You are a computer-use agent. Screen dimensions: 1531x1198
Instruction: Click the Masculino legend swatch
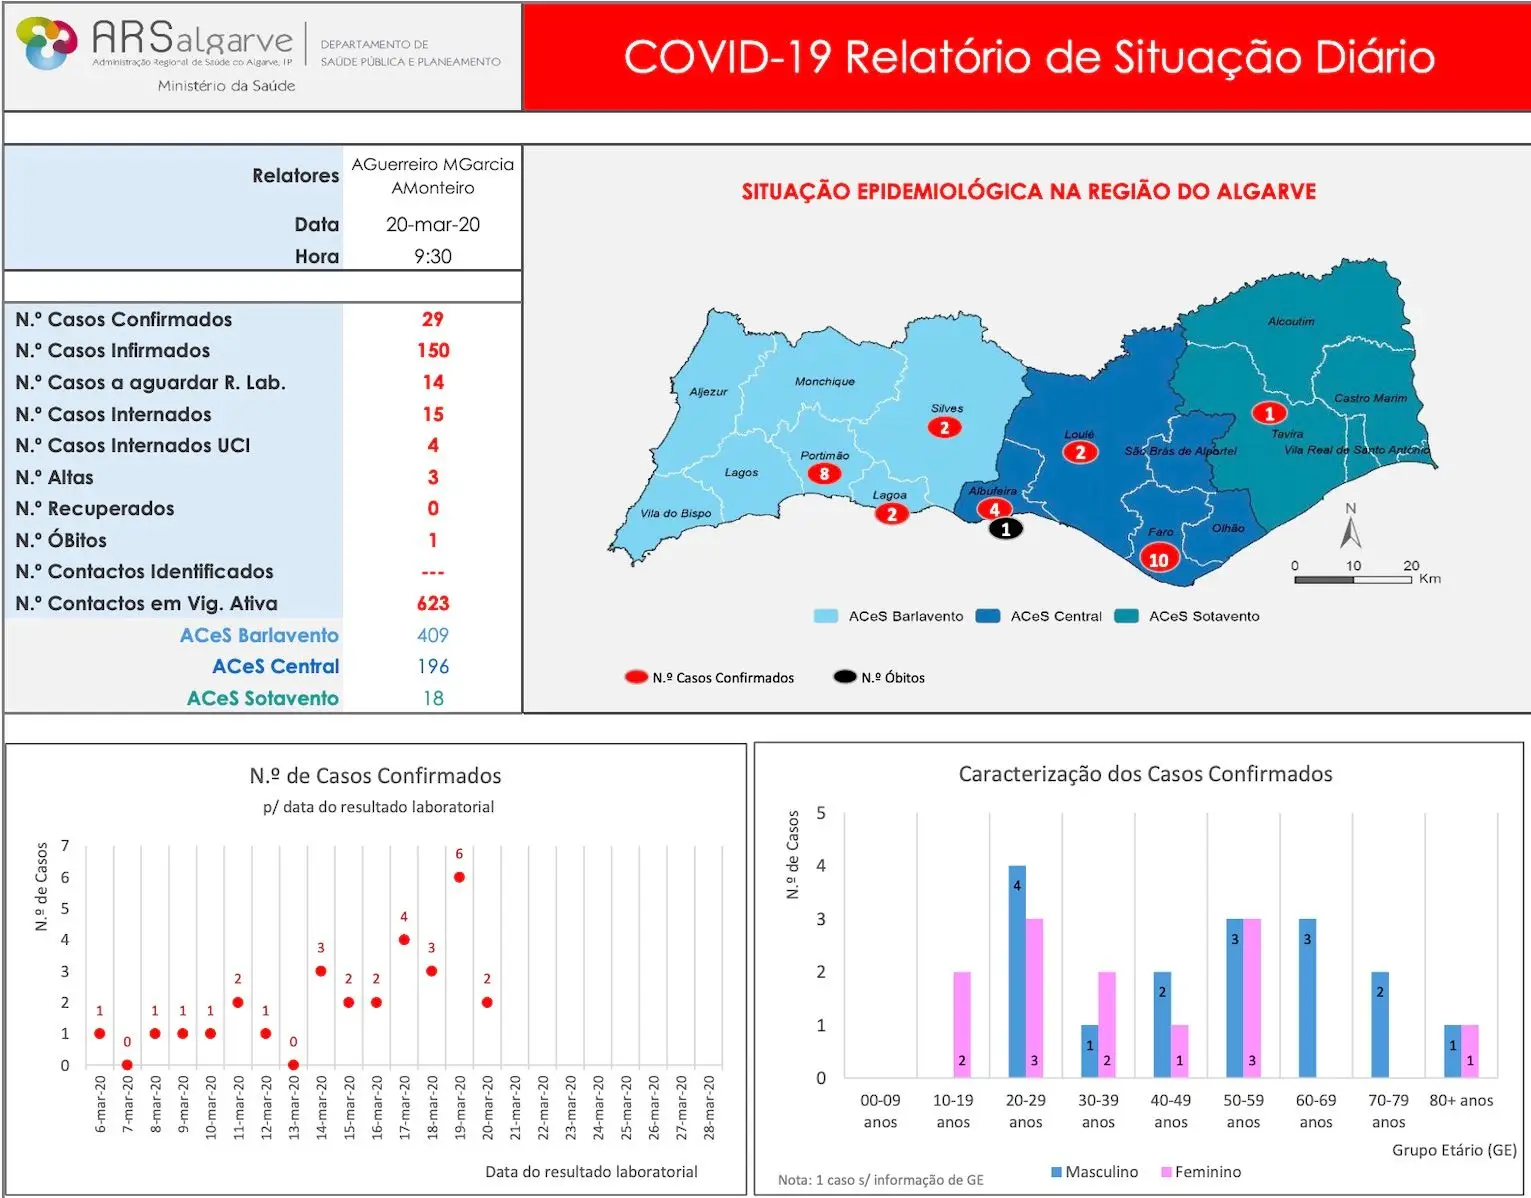[1056, 1172]
